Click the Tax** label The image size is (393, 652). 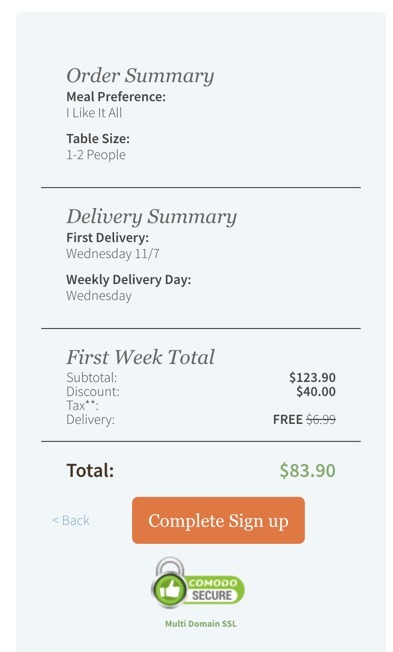pyautogui.click(x=82, y=405)
